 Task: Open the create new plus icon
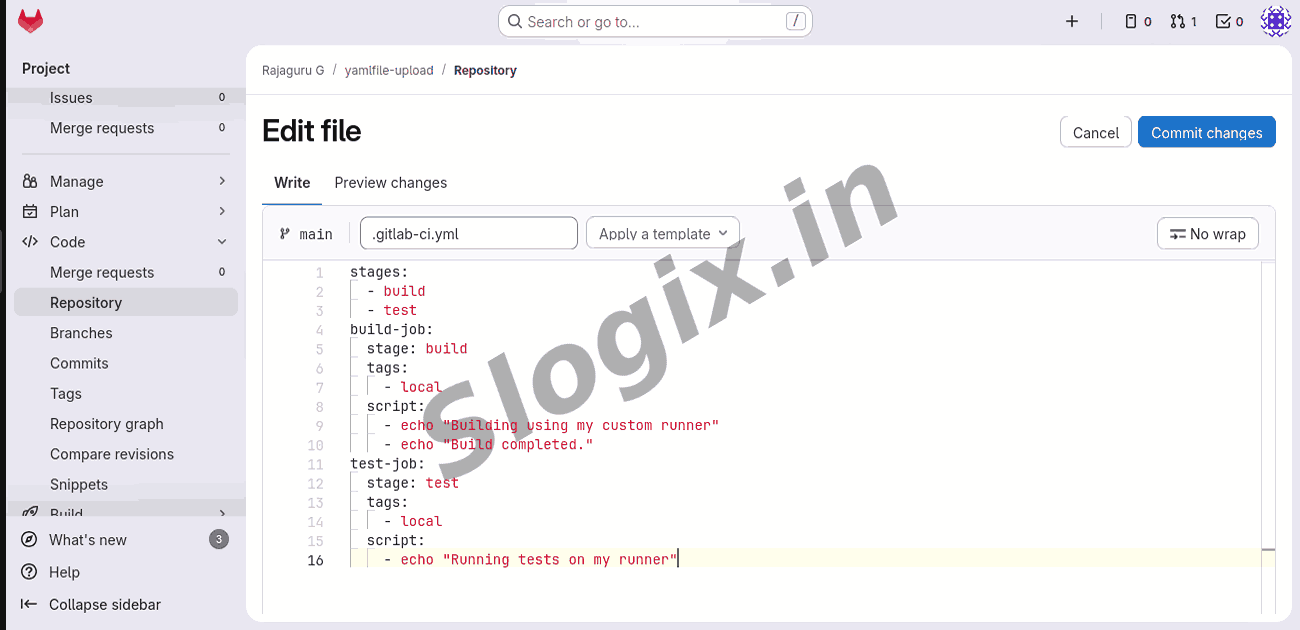[x=1072, y=21]
